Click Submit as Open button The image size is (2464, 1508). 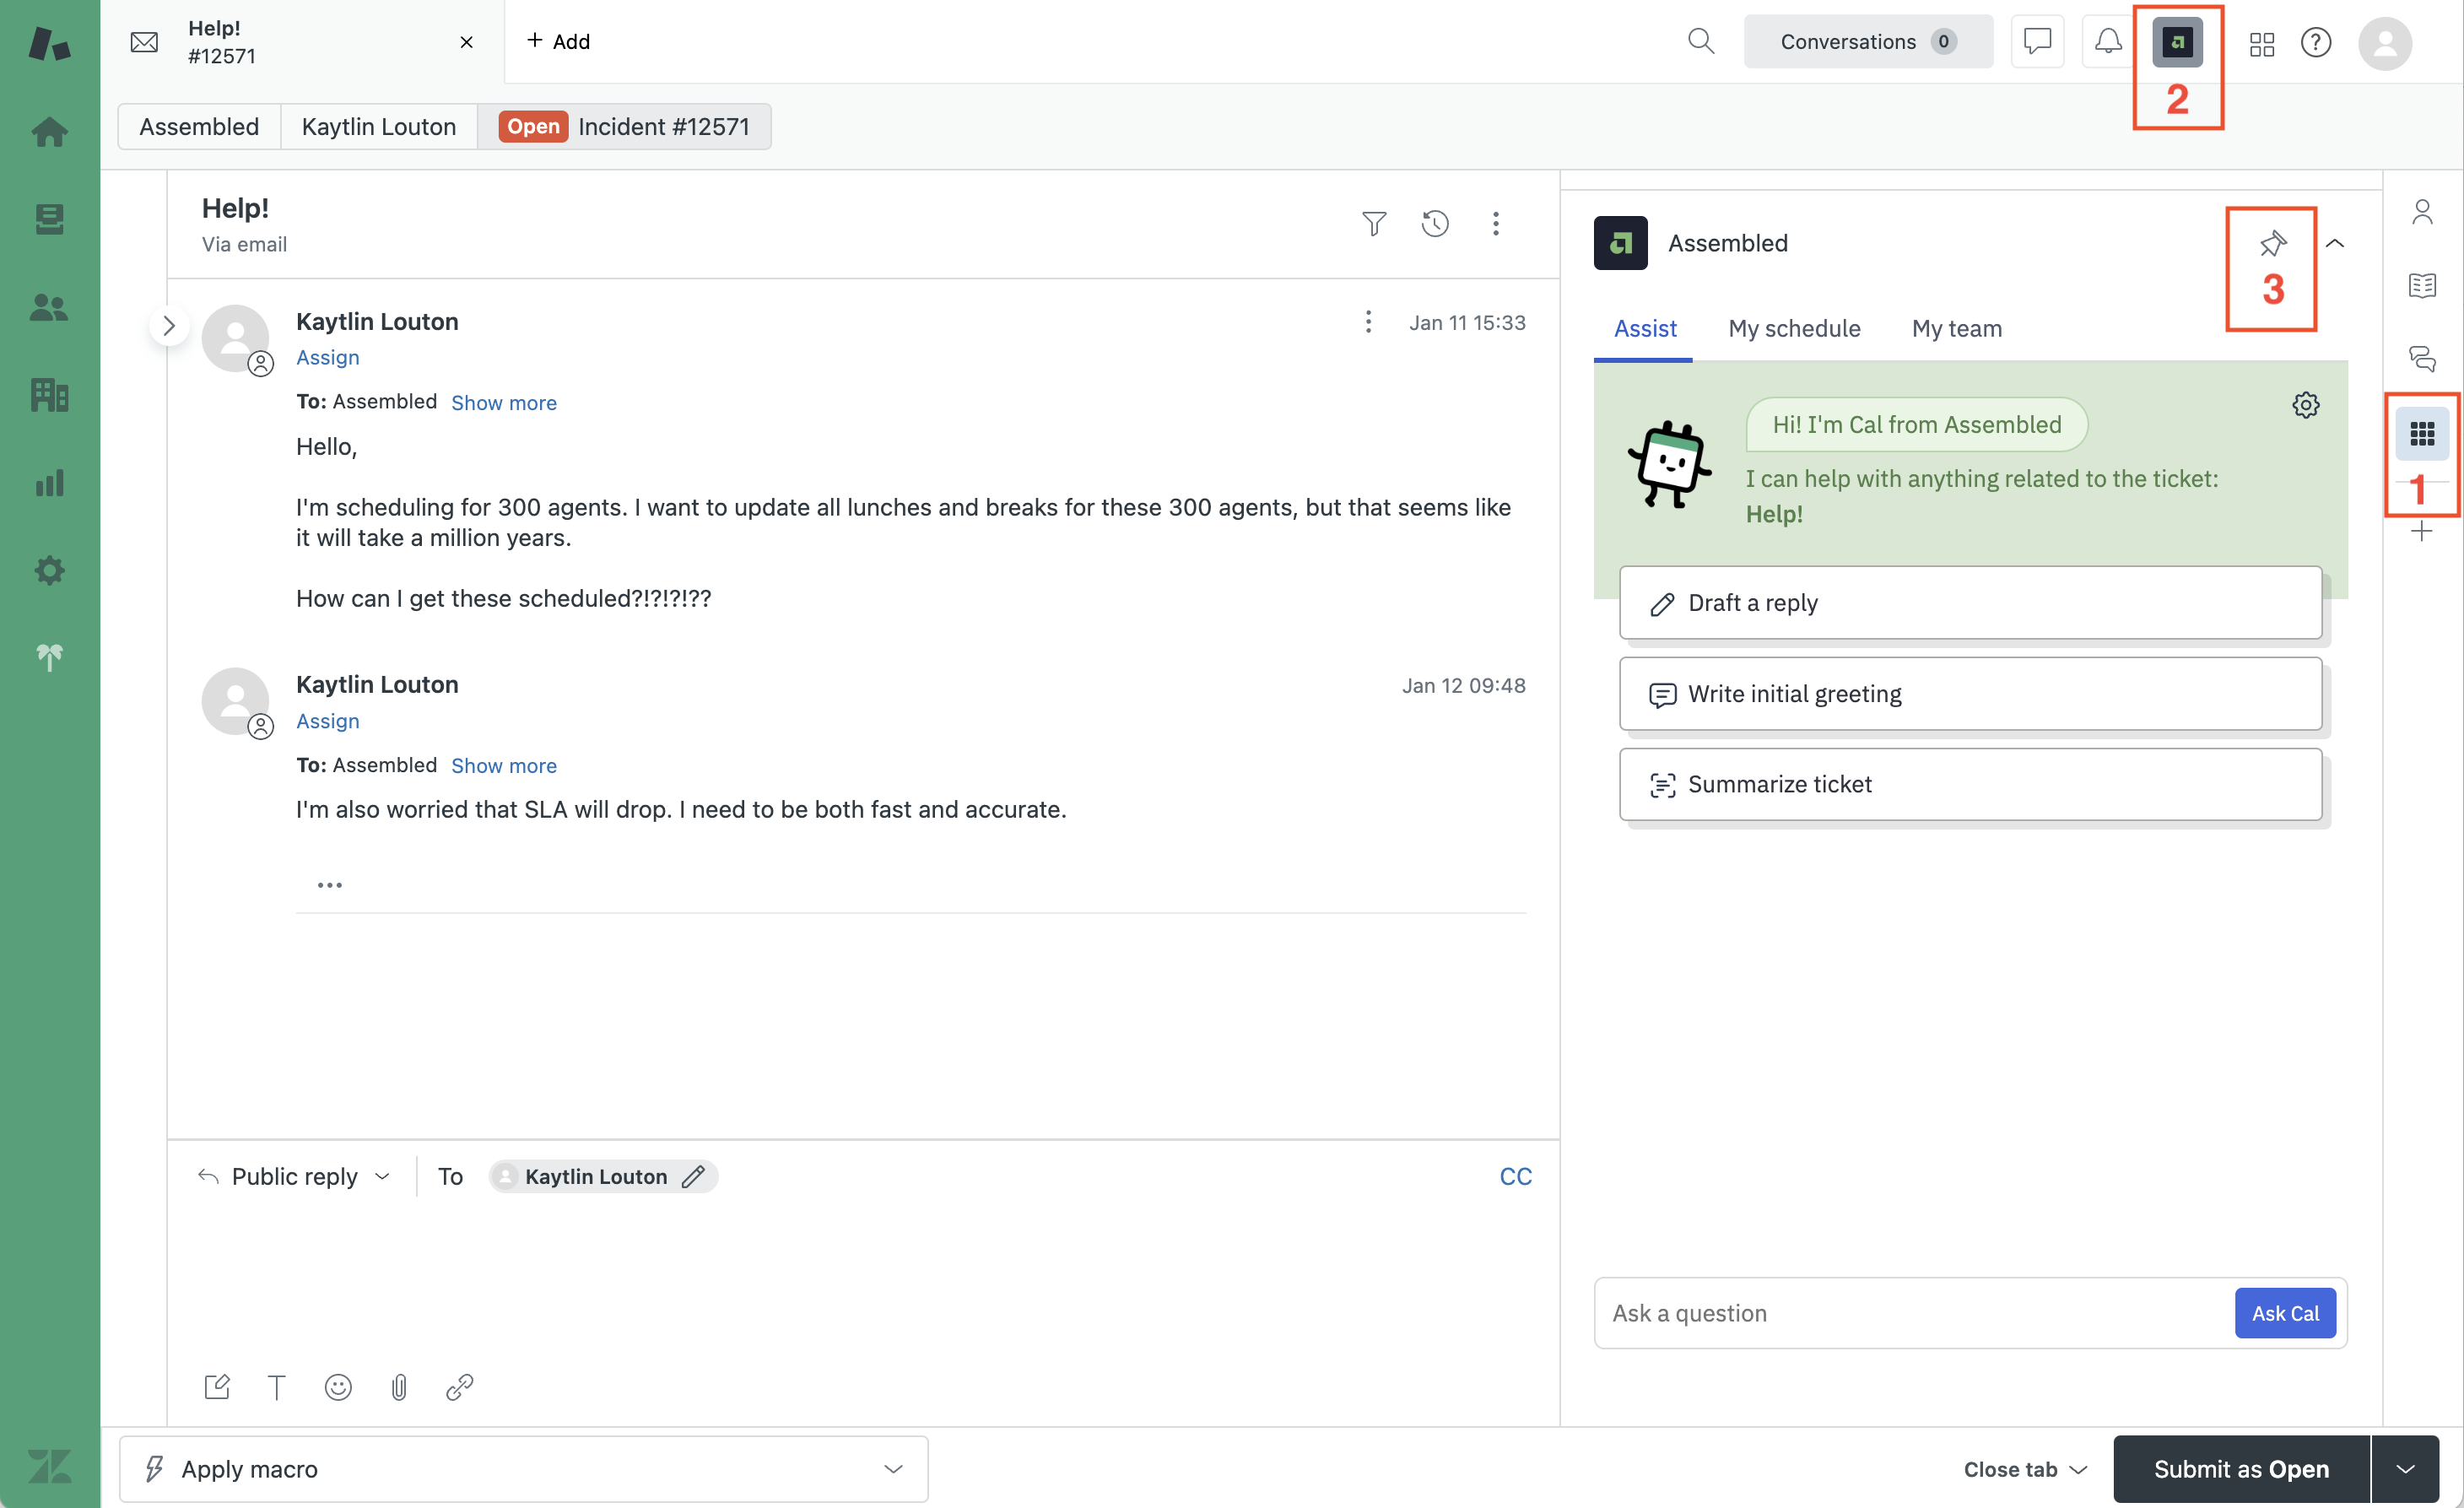[2240, 1469]
